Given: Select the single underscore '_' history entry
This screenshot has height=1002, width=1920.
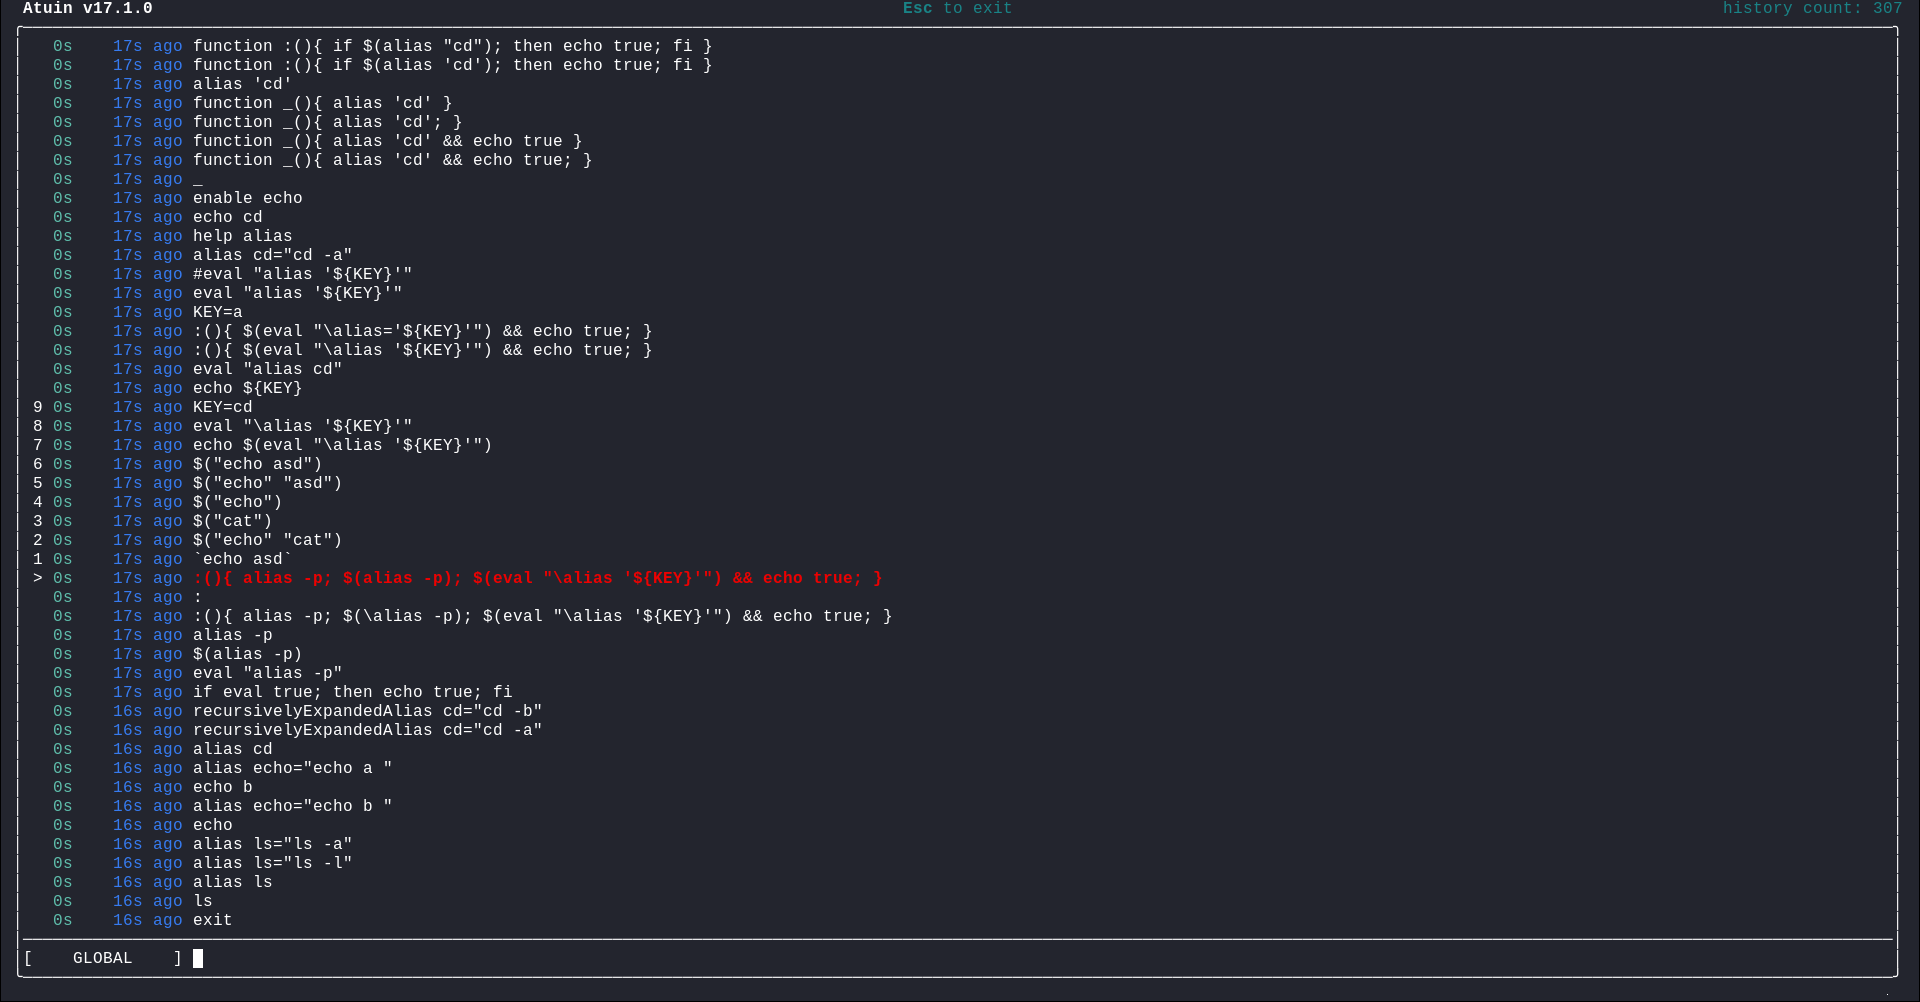Looking at the screenshot, I should pyautogui.click(x=198, y=179).
